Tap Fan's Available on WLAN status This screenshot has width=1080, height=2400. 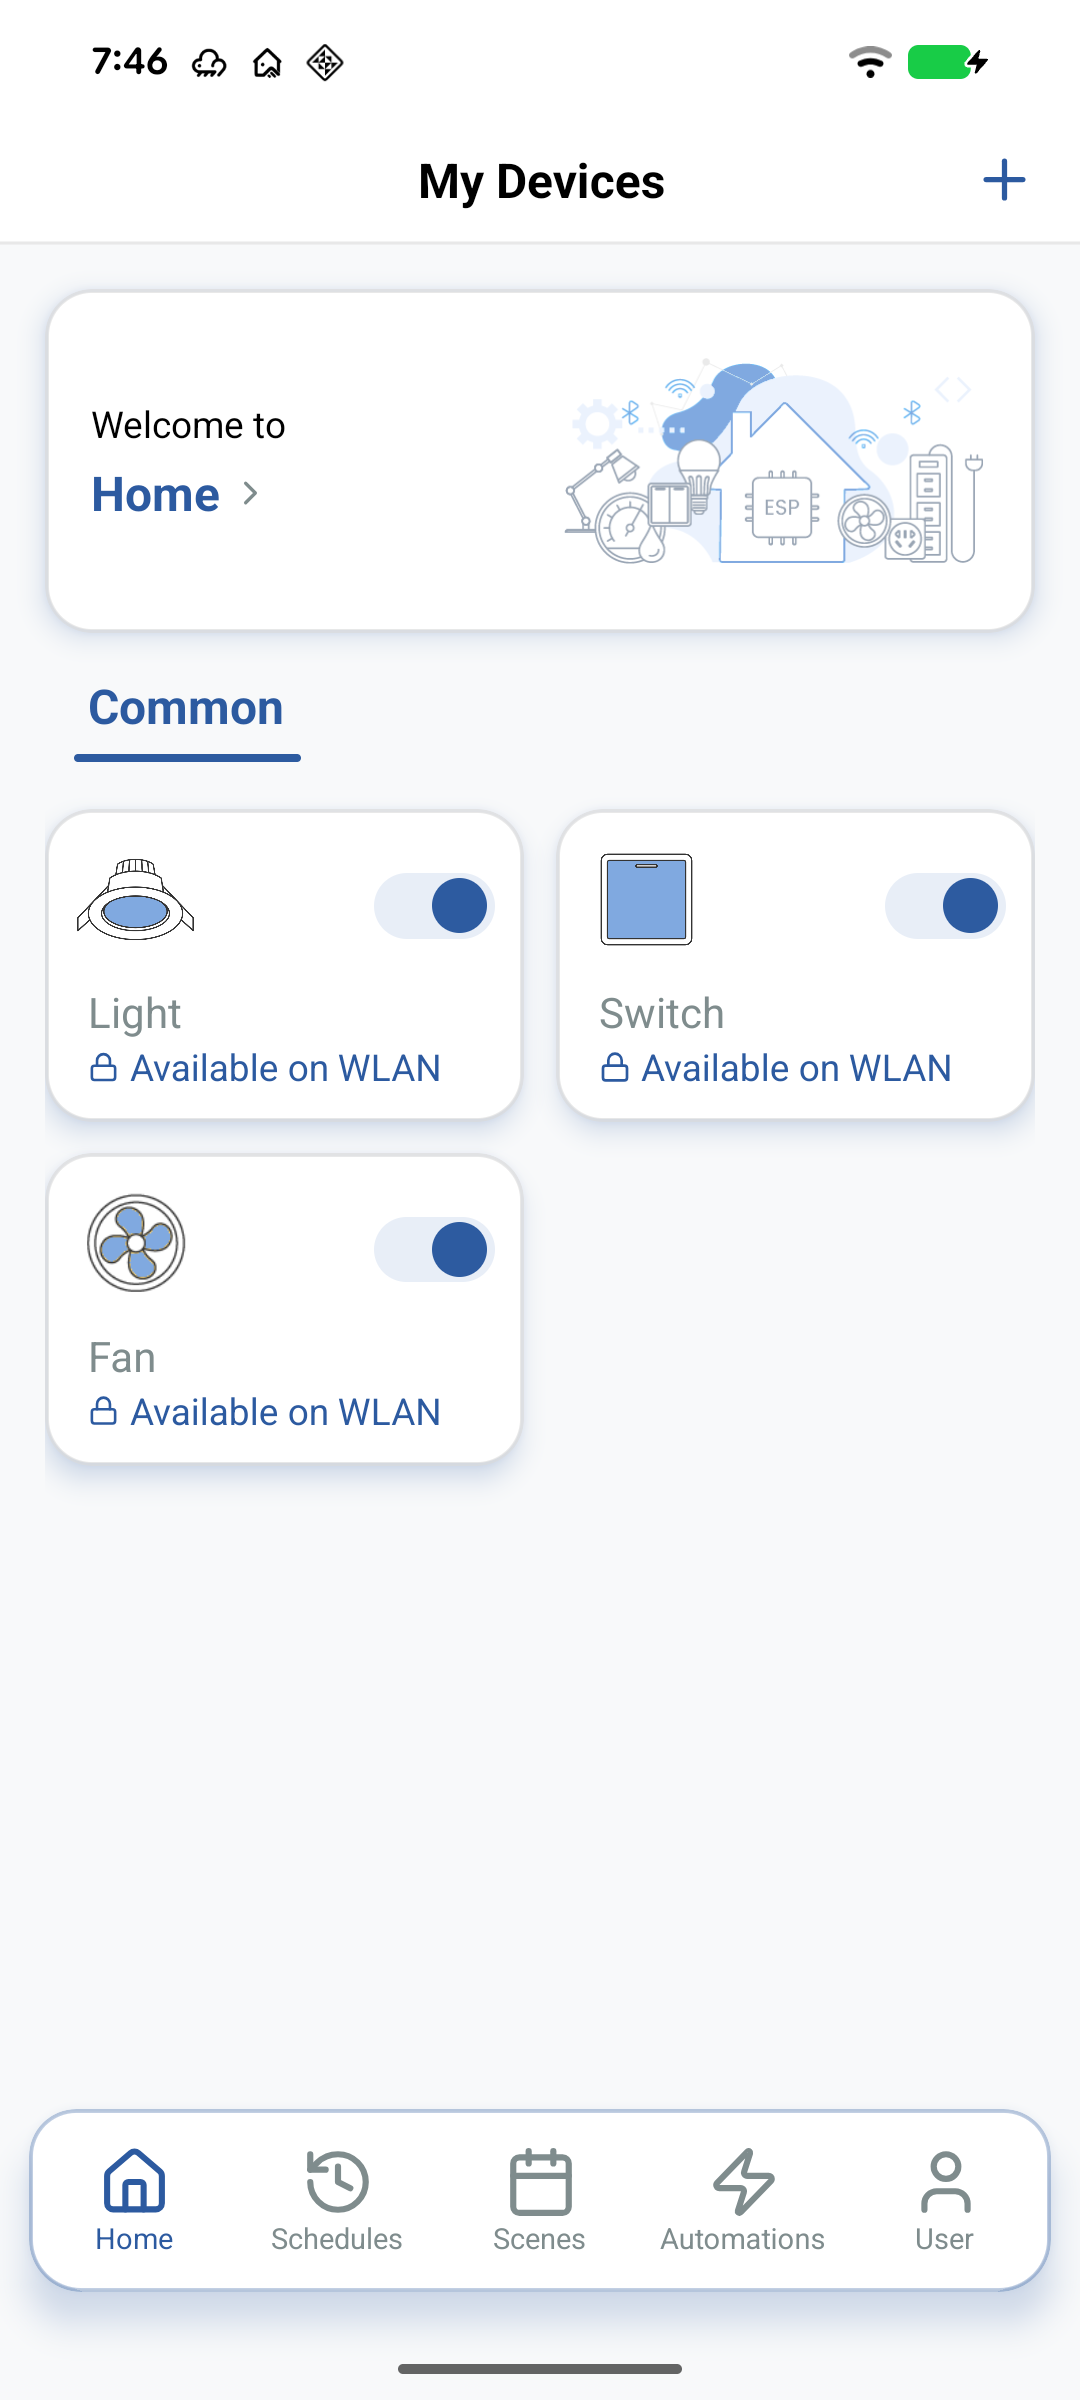[x=285, y=1412]
